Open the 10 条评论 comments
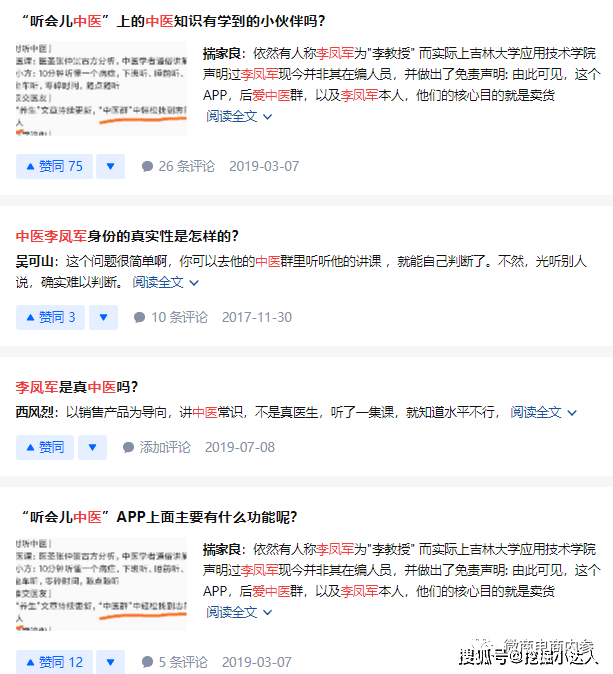The width and height of the screenshot is (613, 674). pos(171,317)
